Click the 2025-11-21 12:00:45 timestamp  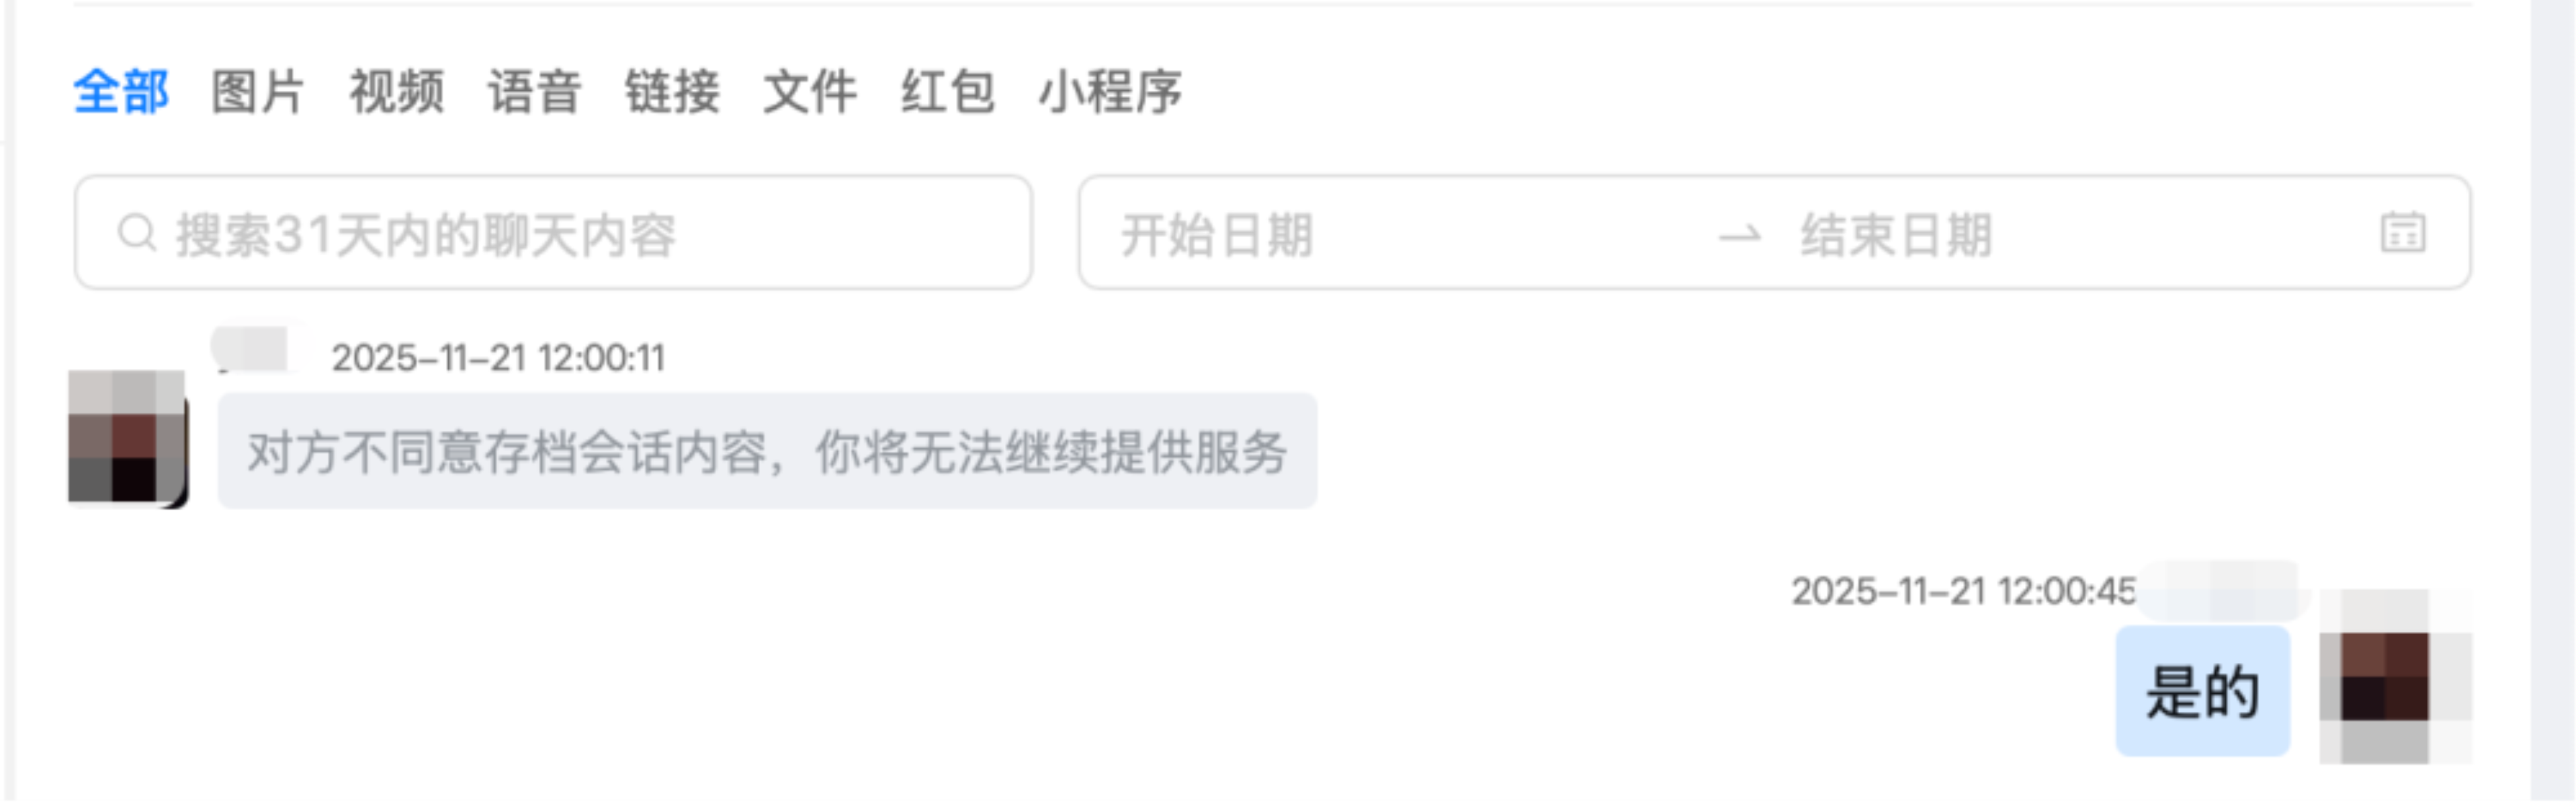point(1963,591)
